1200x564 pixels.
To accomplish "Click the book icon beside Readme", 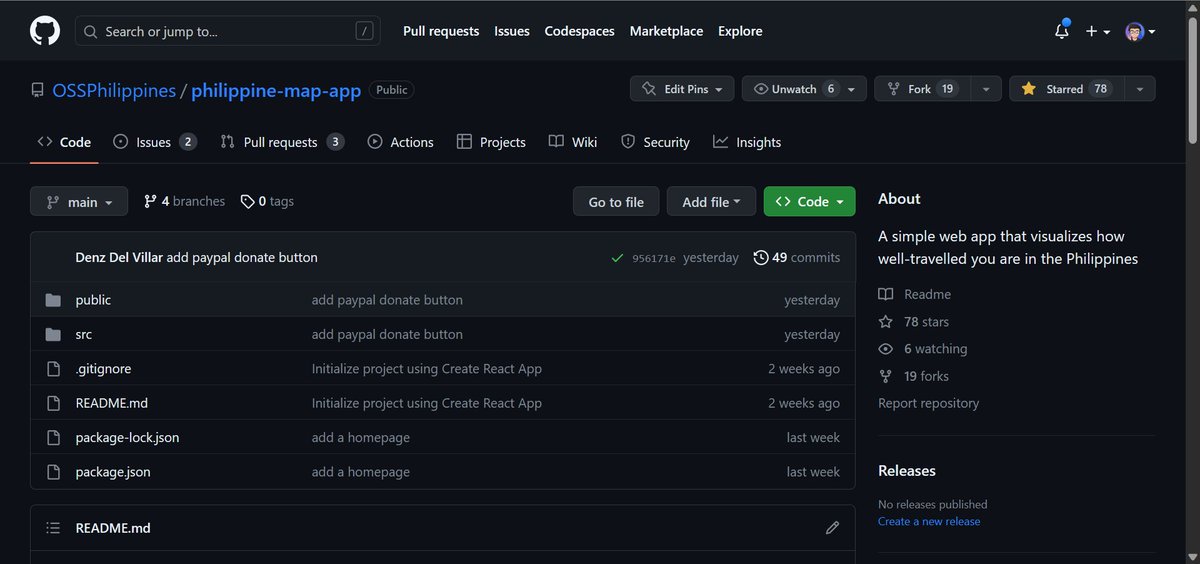I will tap(885, 294).
